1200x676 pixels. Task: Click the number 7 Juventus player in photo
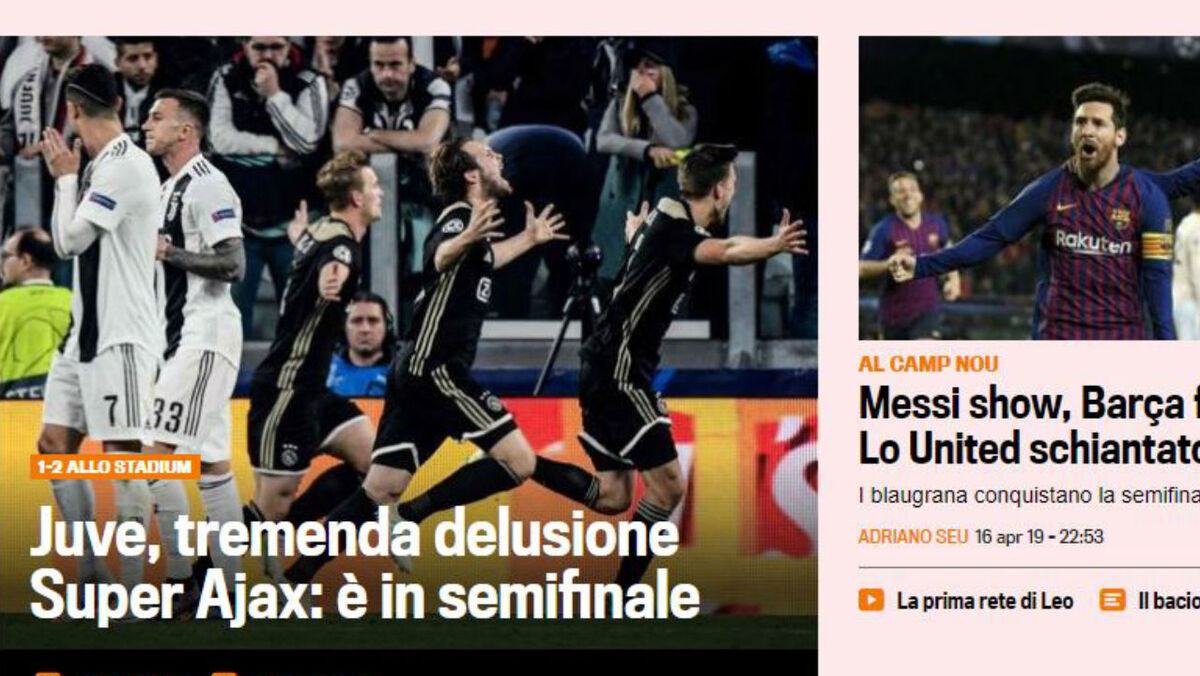tap(100, 320)
